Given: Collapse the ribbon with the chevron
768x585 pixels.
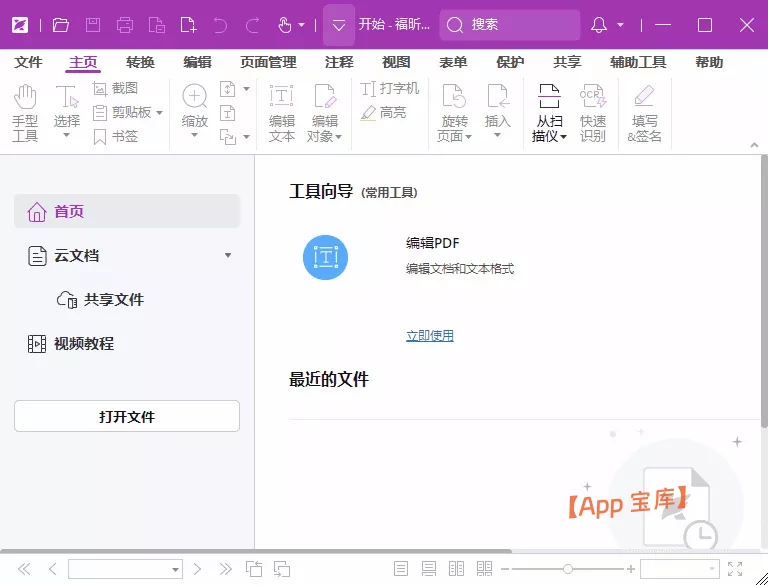Looking at the screenshot, I should click(x=754, y=145).
